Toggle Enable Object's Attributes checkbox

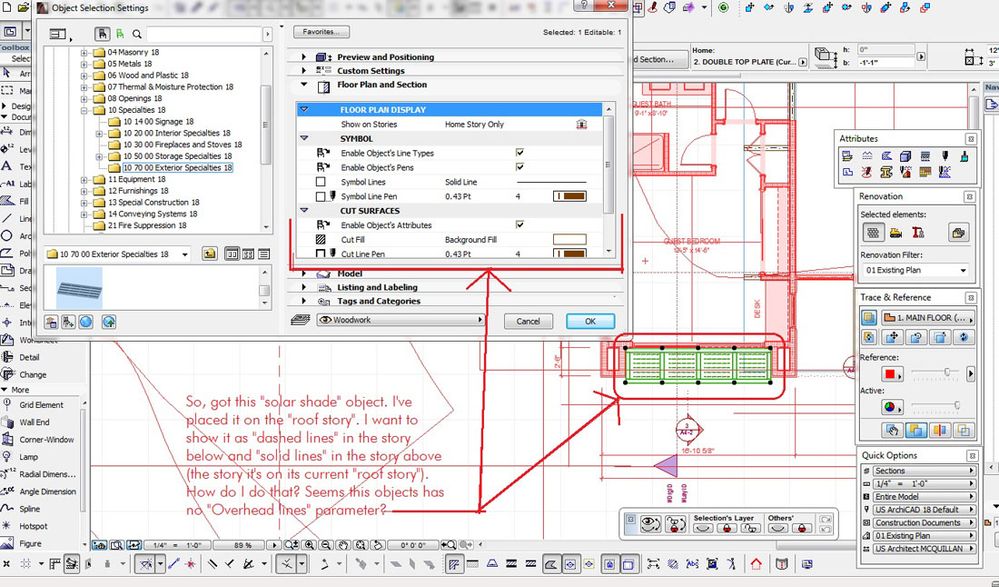point(519,225)
